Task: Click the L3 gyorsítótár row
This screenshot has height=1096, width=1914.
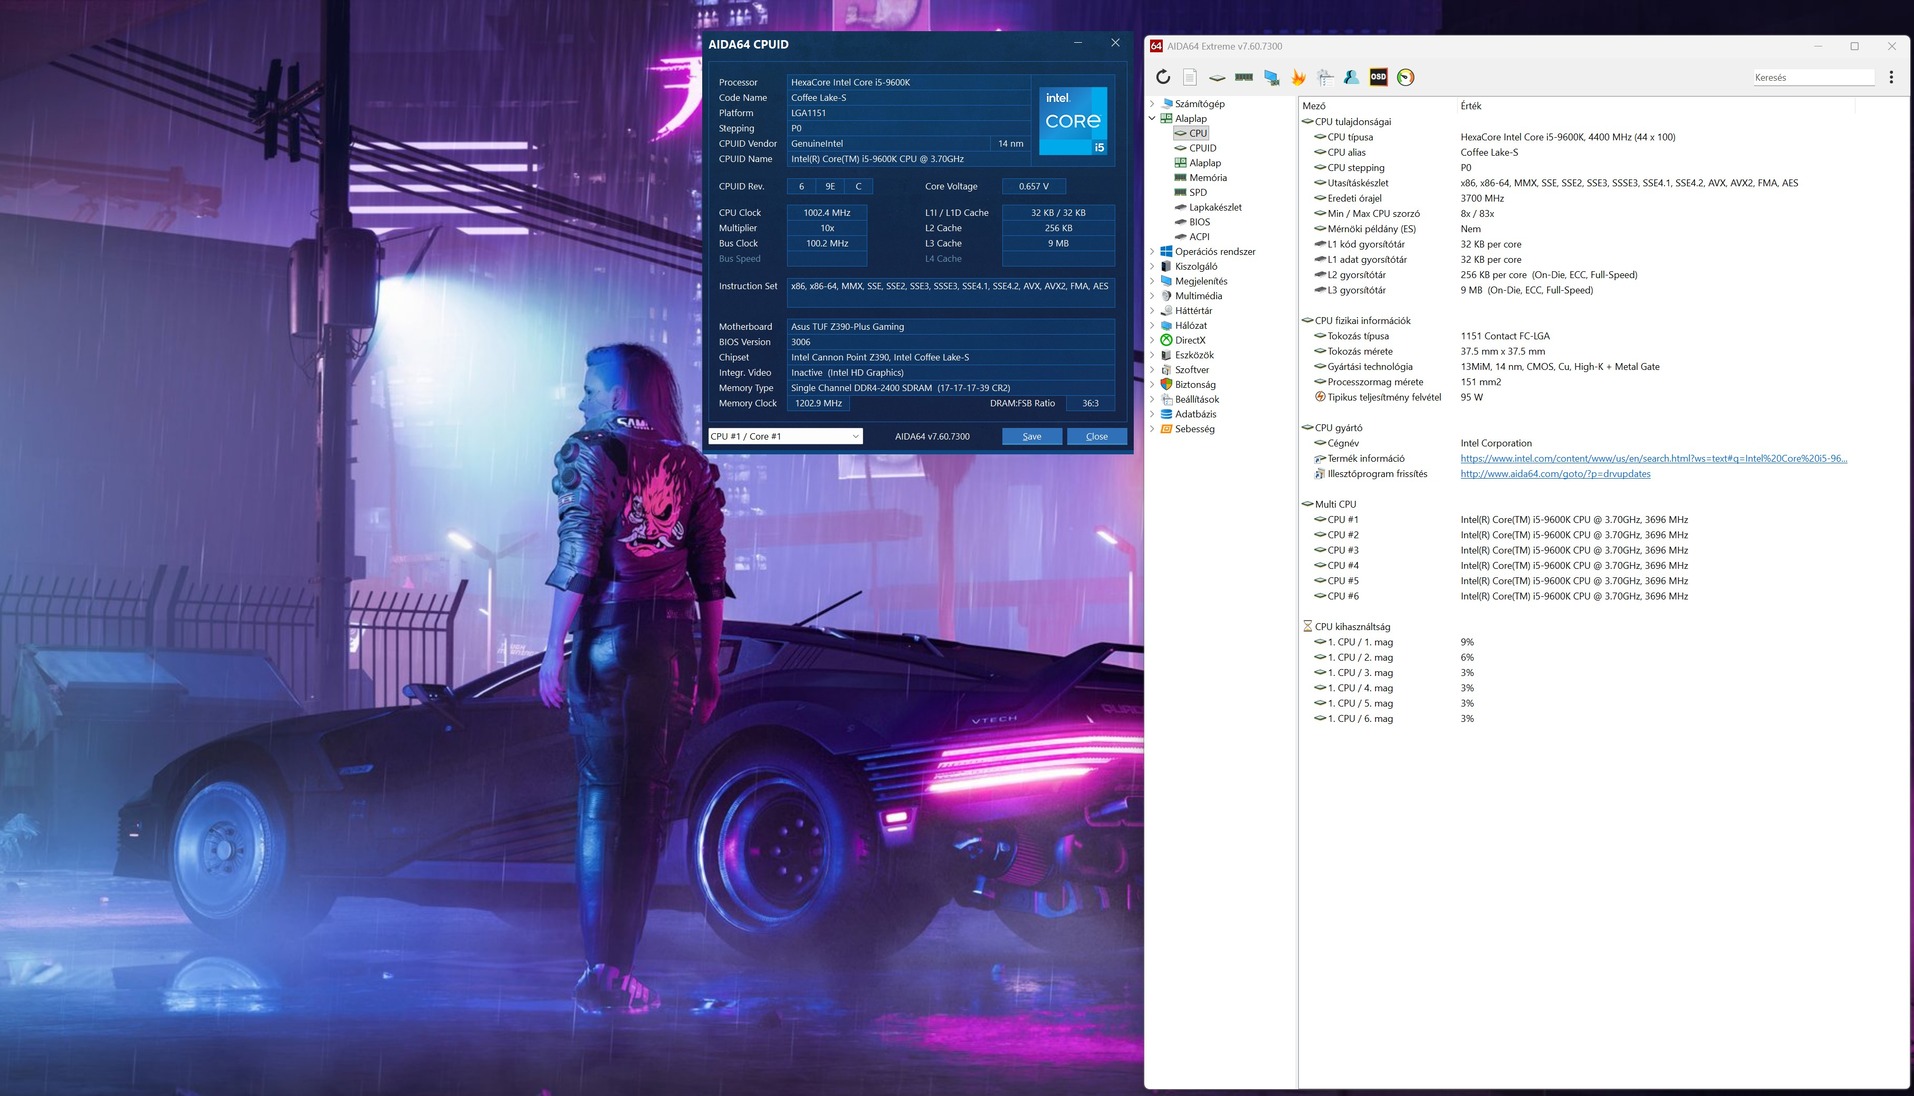Action: (1604, 290)
